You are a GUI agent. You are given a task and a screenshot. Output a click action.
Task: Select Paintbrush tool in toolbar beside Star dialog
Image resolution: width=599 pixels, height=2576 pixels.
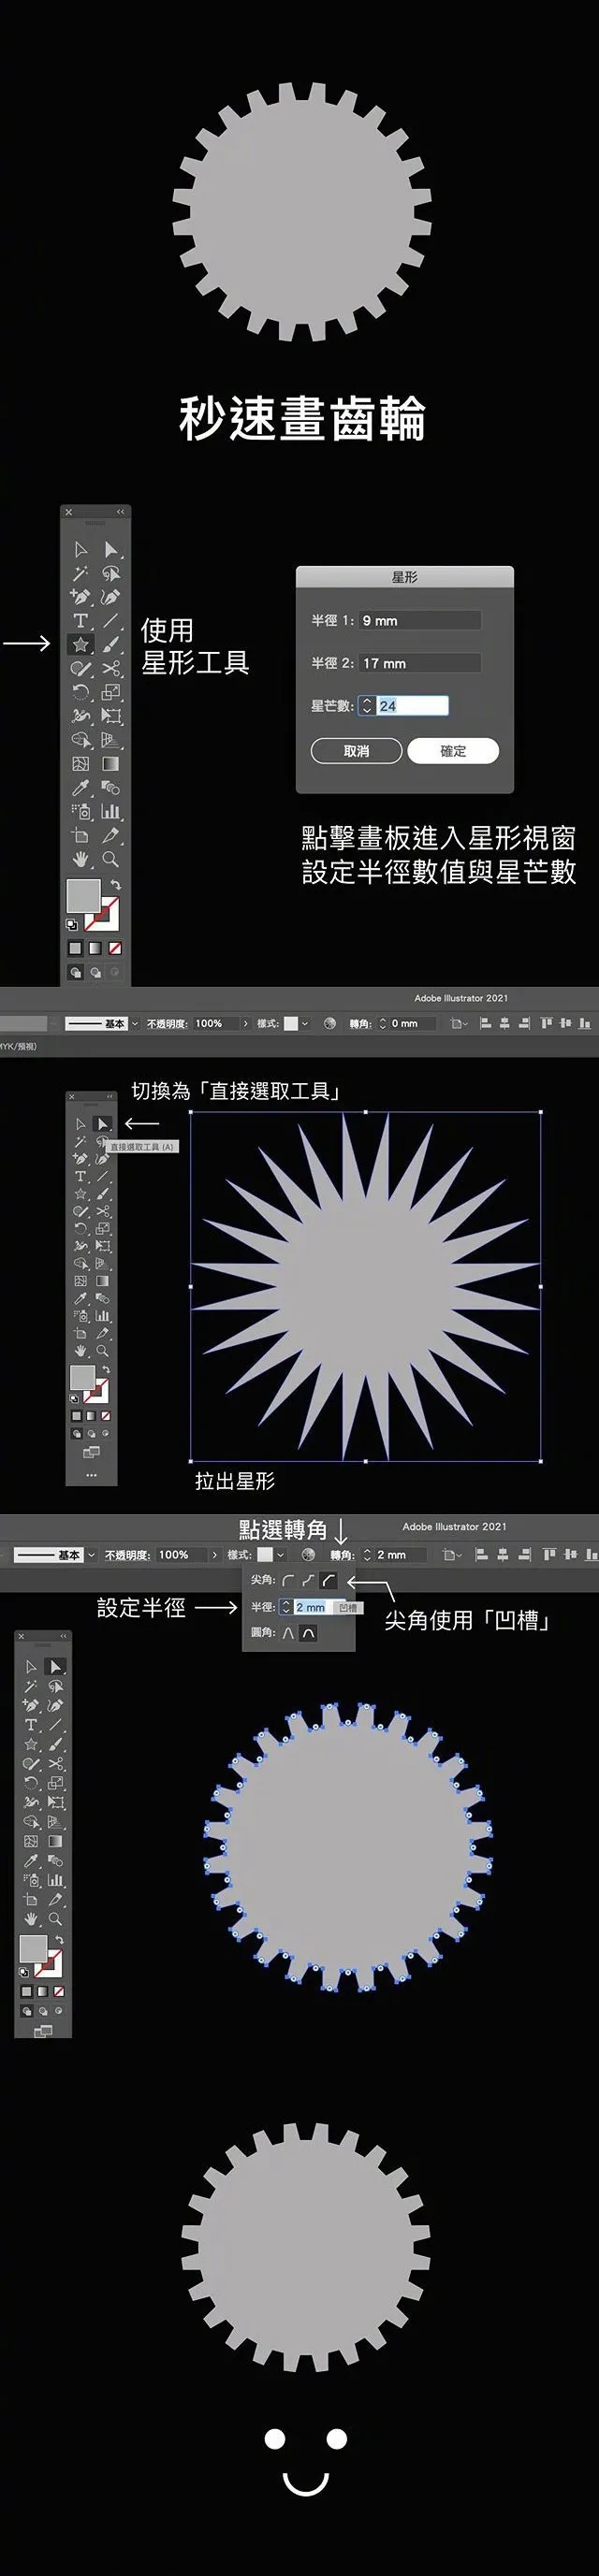(x=111, y=644)
